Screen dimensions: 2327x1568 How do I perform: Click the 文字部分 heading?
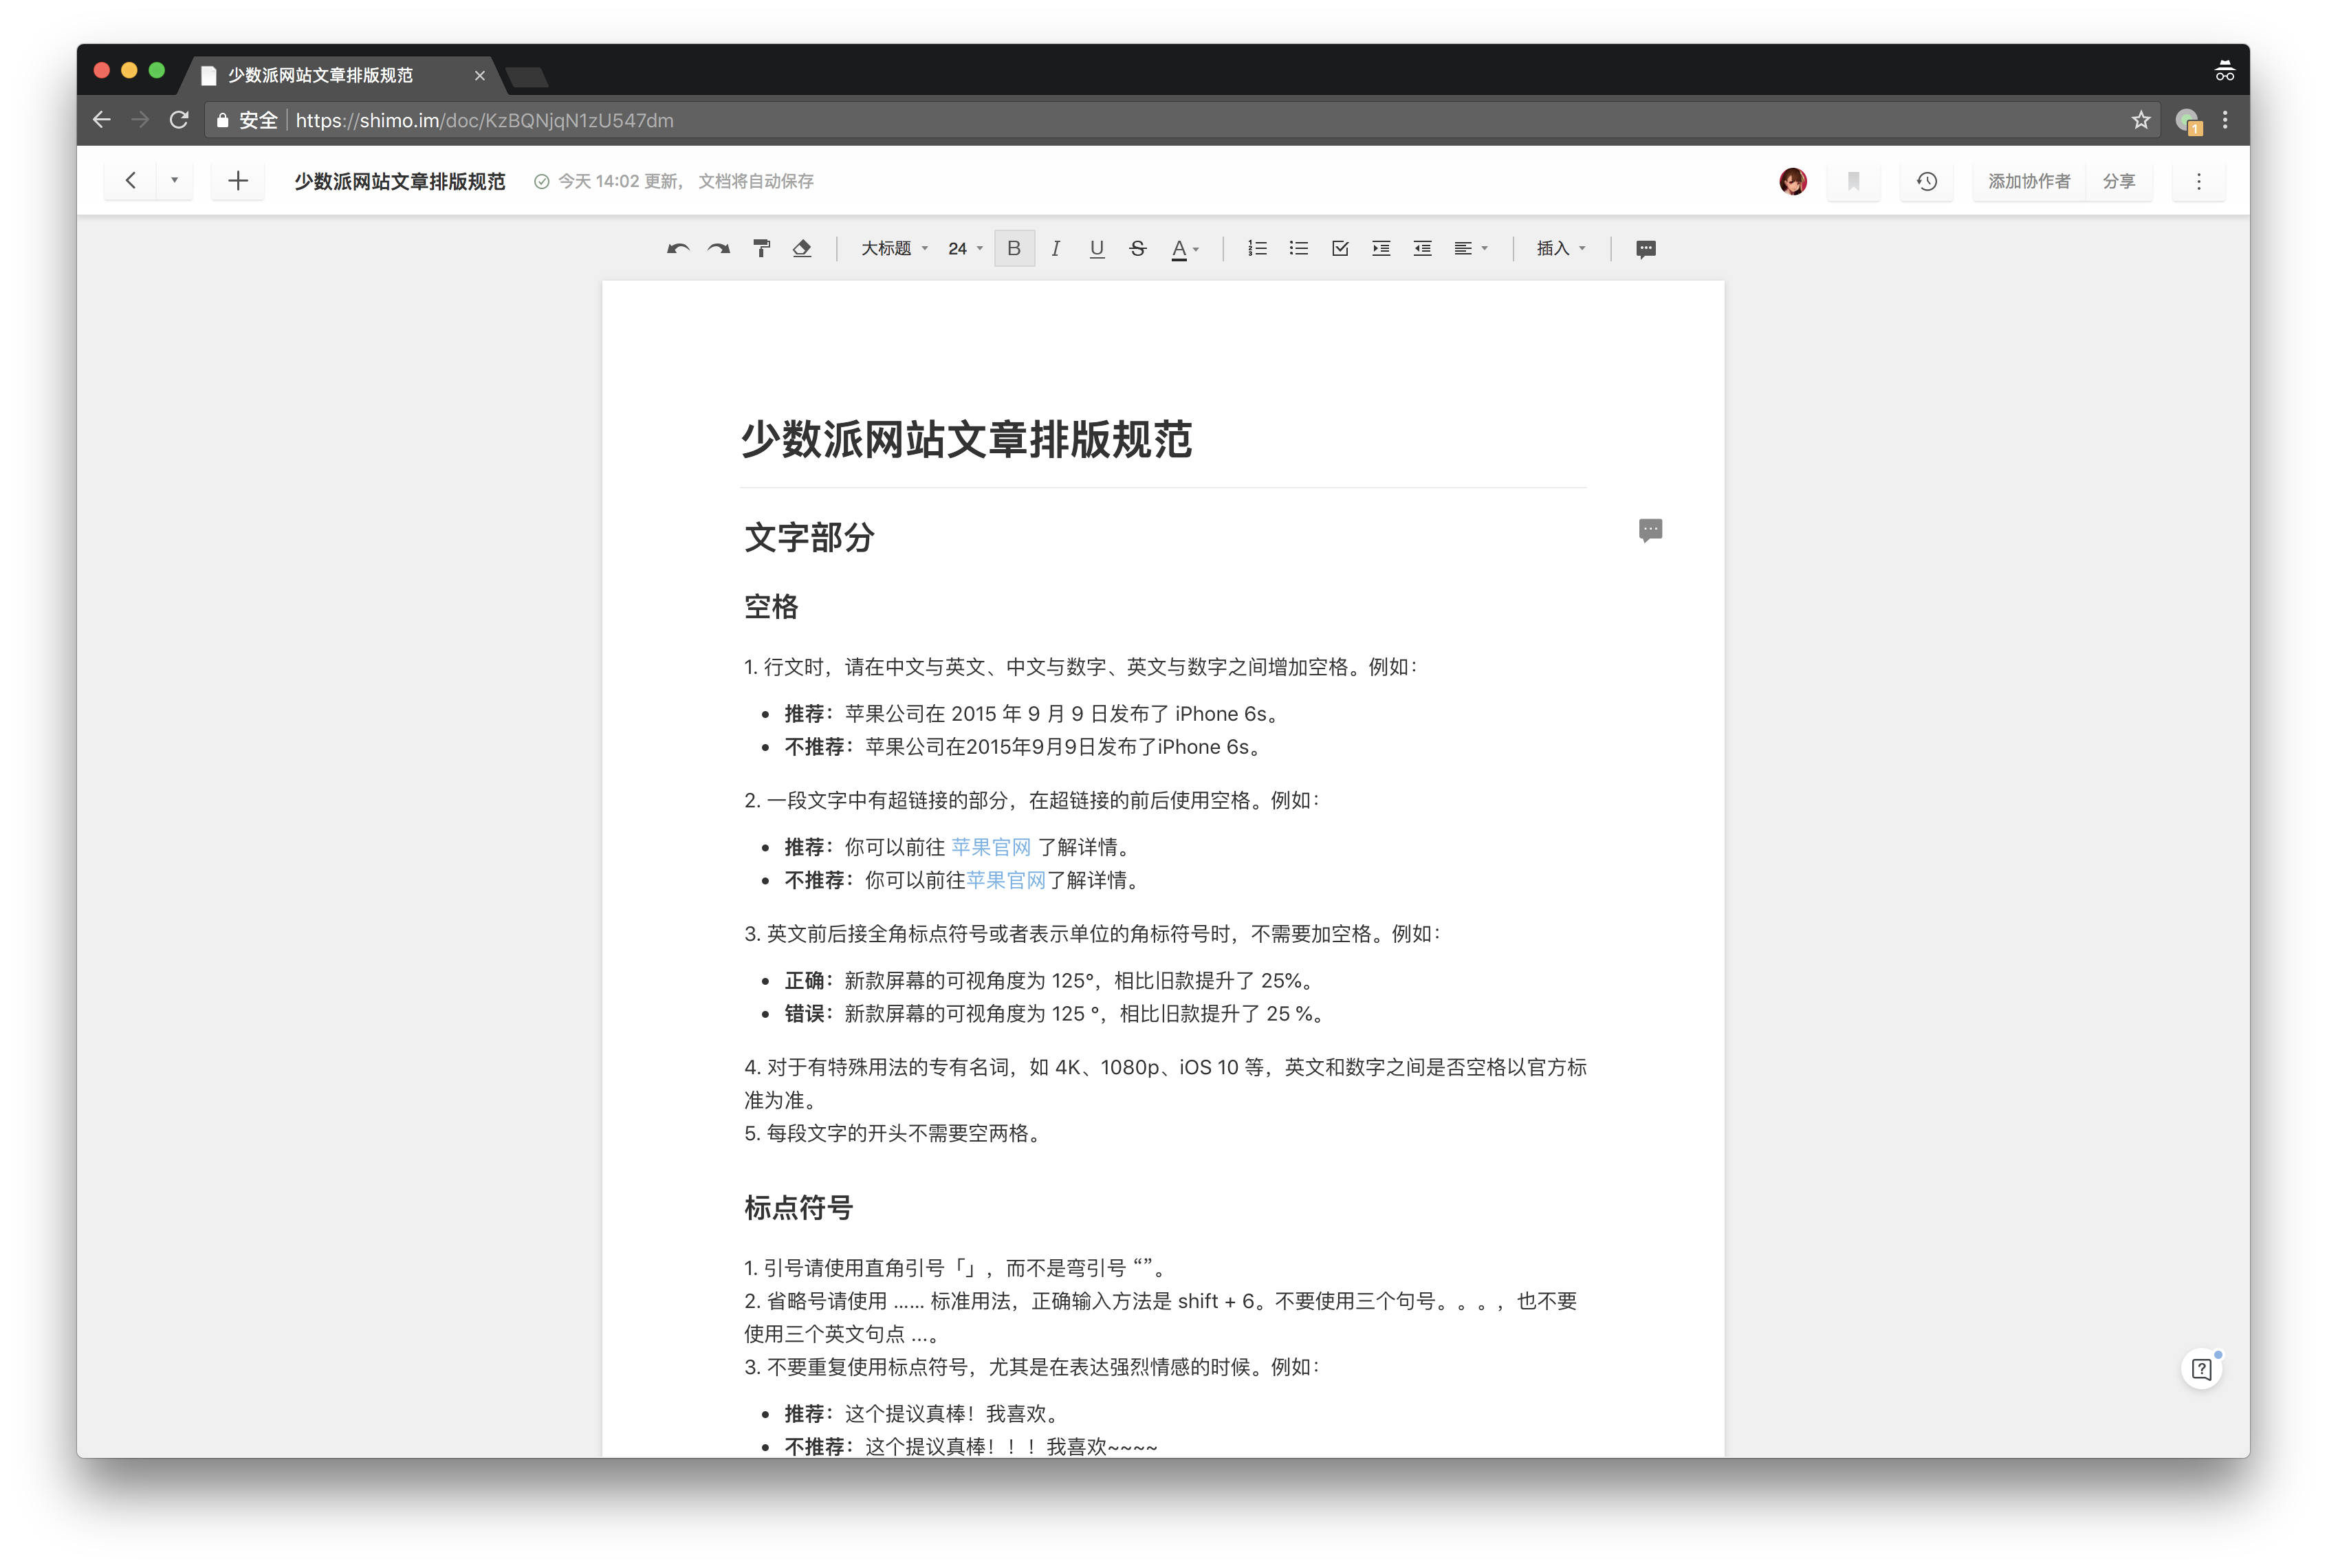click(x=809, y=538)
